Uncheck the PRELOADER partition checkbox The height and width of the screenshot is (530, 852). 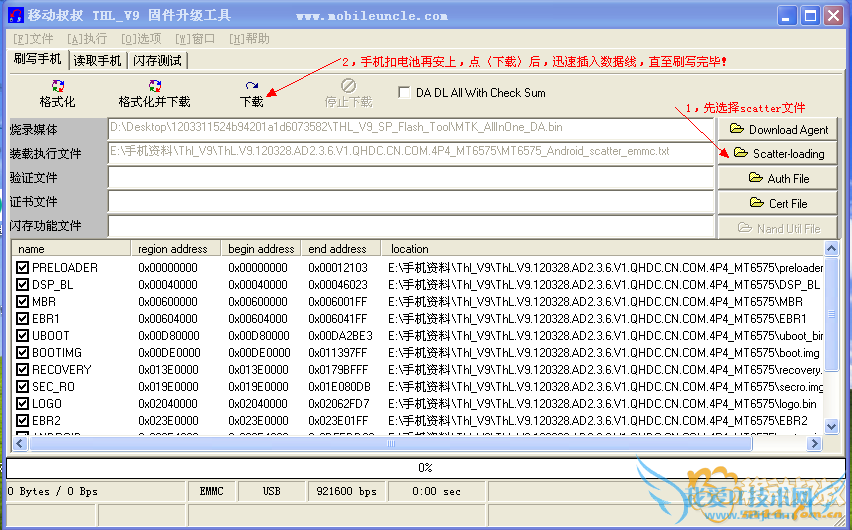(x=23, y=268)
